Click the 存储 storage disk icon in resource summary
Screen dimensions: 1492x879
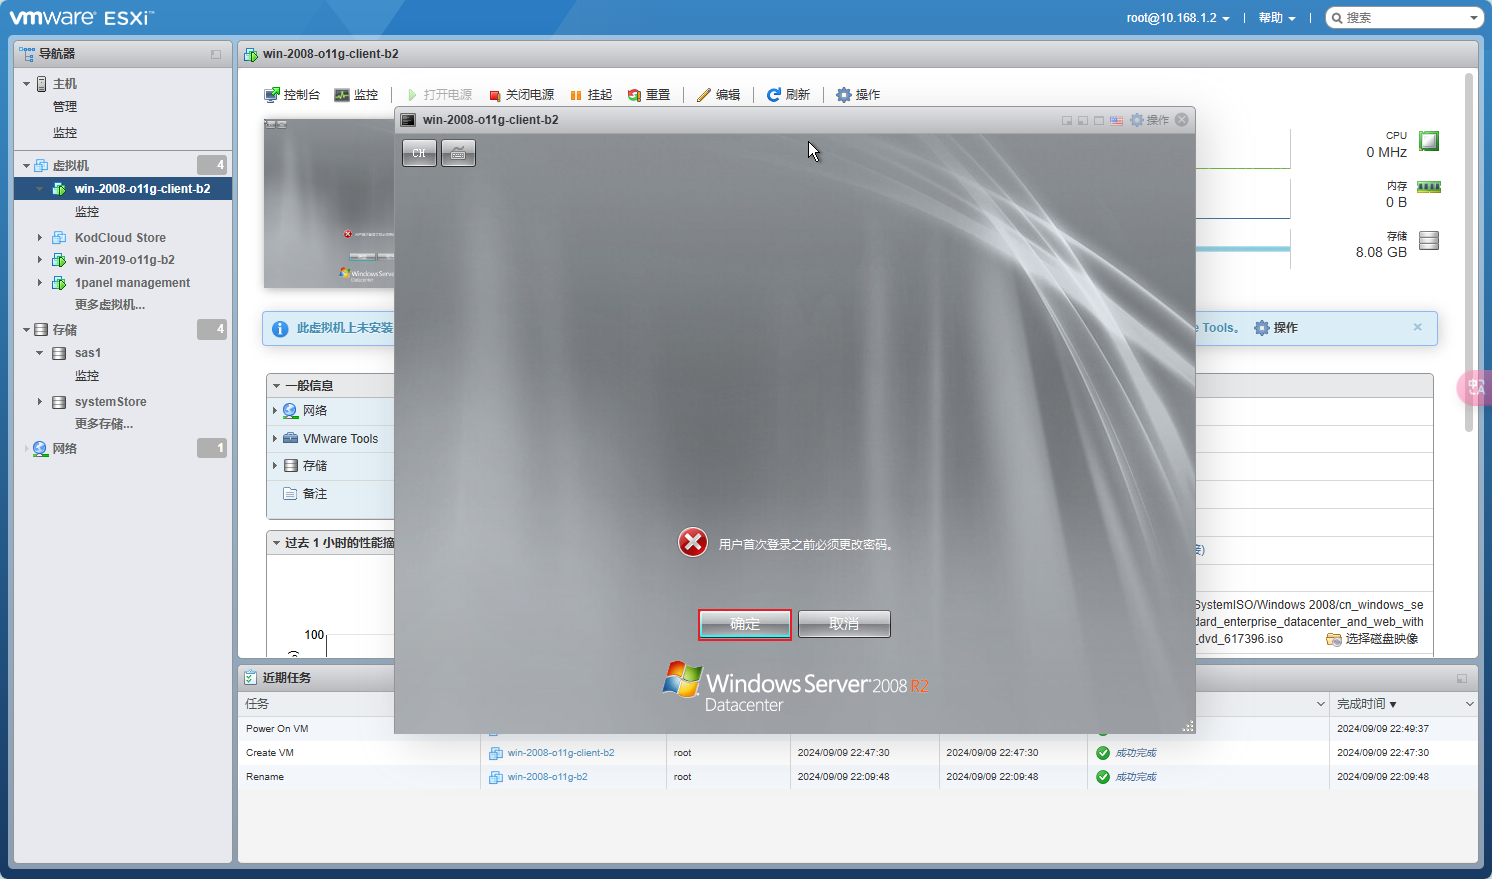coord(1429,240)
